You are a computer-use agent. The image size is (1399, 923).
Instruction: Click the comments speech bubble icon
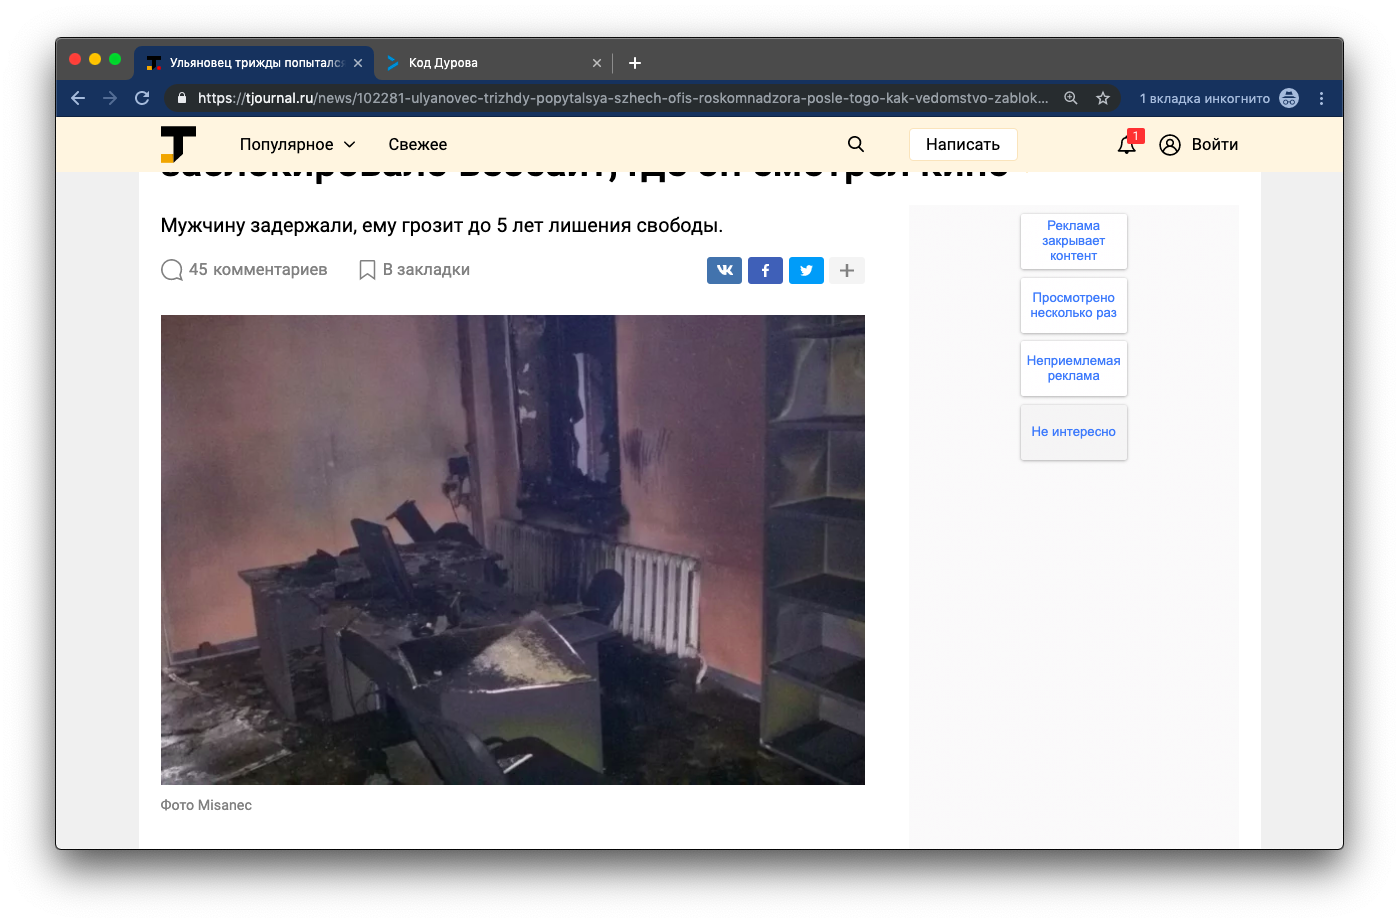click(x=172, y=270)
